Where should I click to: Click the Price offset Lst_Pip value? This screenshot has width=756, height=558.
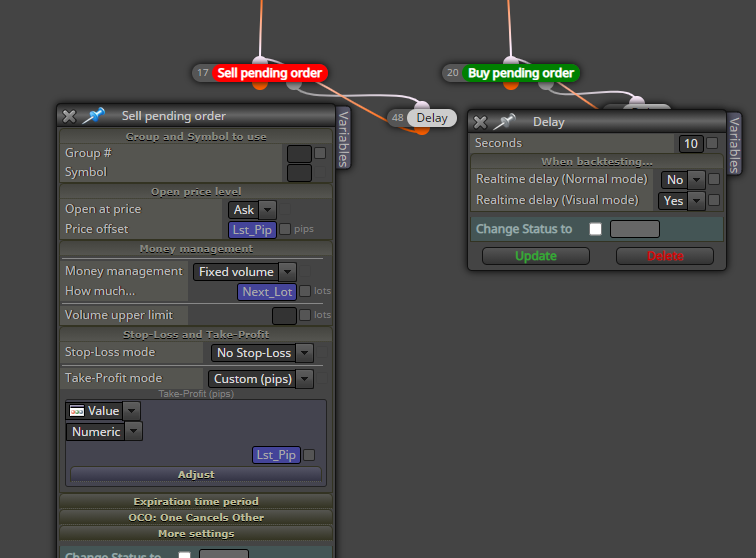(252, 230)
